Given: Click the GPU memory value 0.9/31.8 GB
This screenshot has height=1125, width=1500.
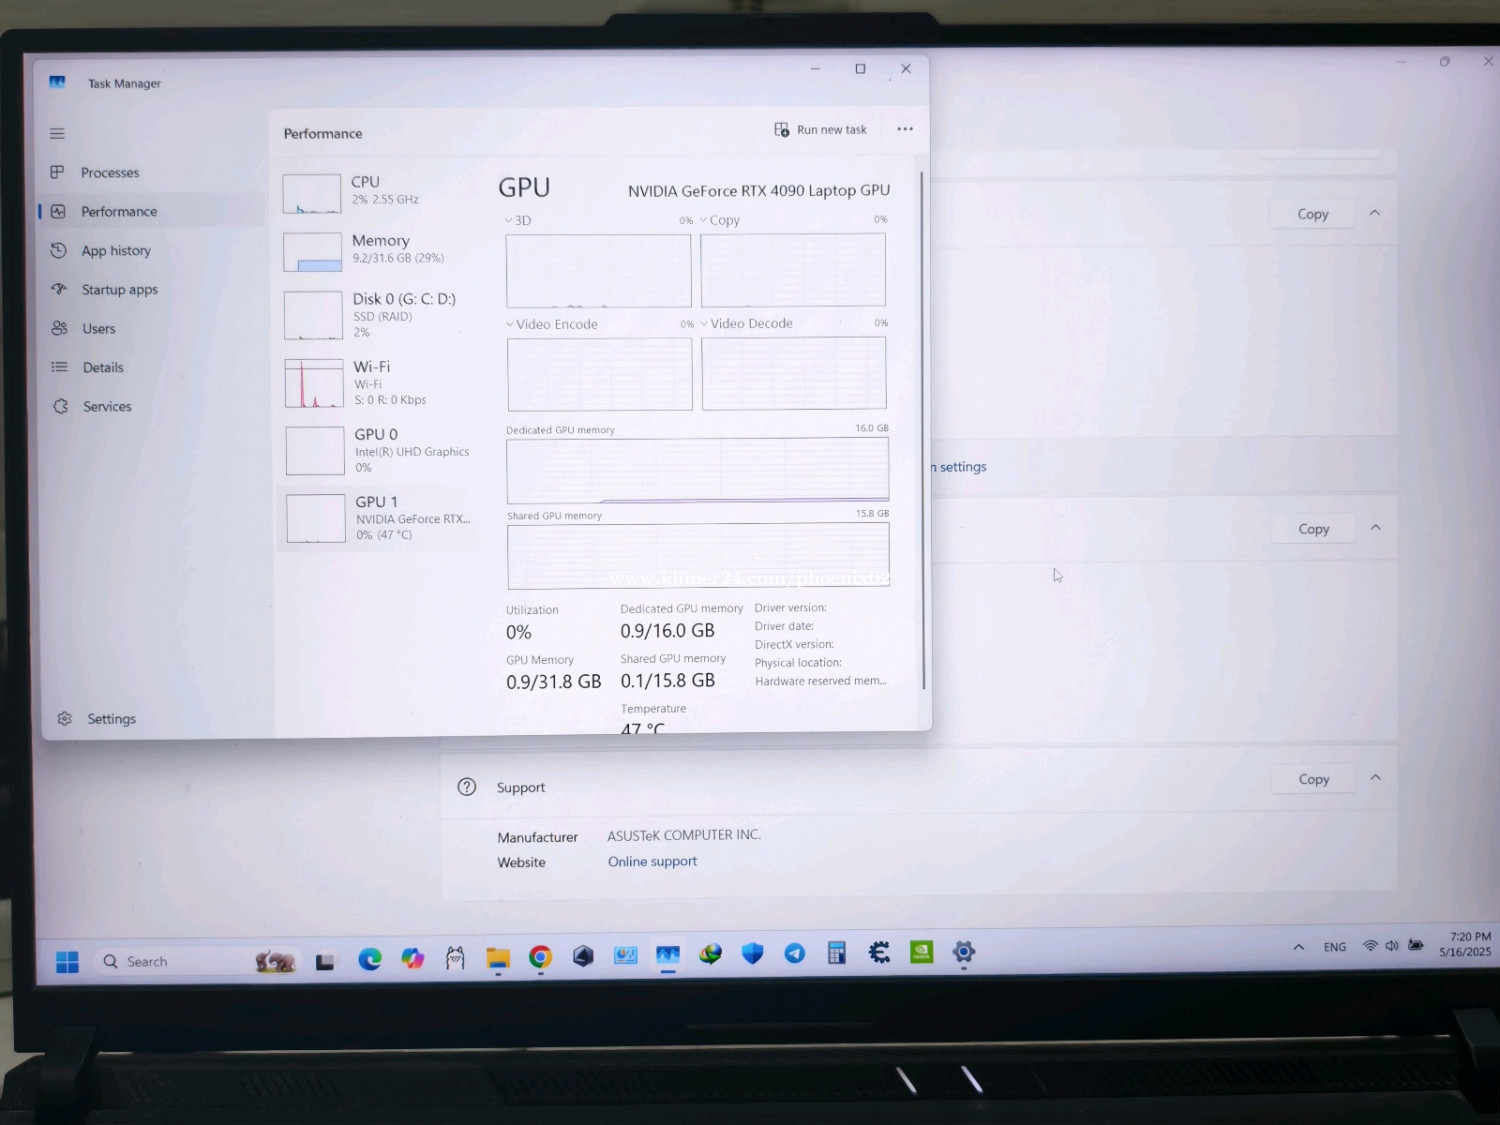Looking at the screenshot, I should coord(553,682).
